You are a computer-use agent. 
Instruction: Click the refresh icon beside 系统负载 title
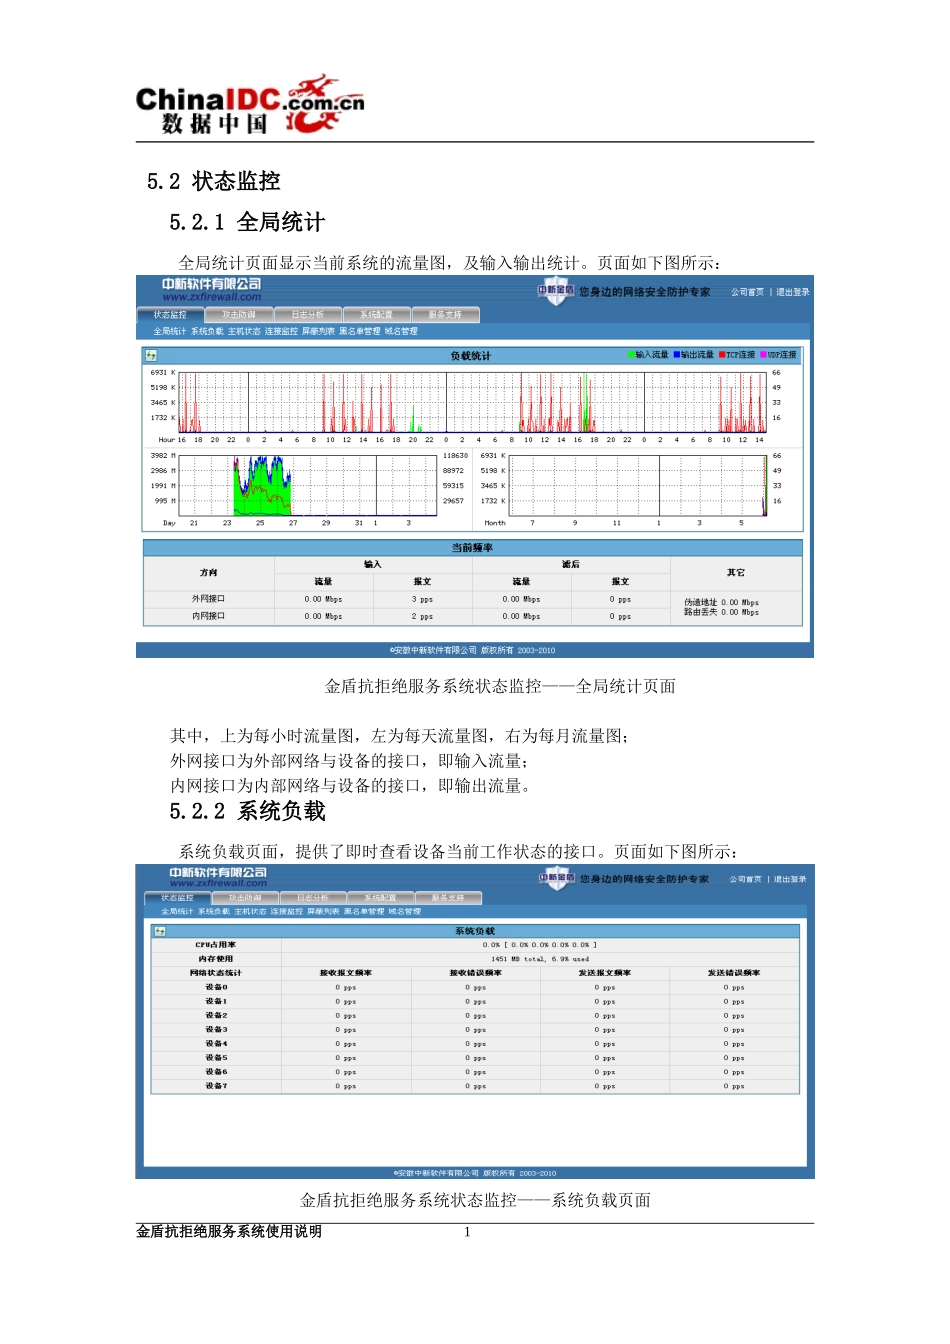159,931
